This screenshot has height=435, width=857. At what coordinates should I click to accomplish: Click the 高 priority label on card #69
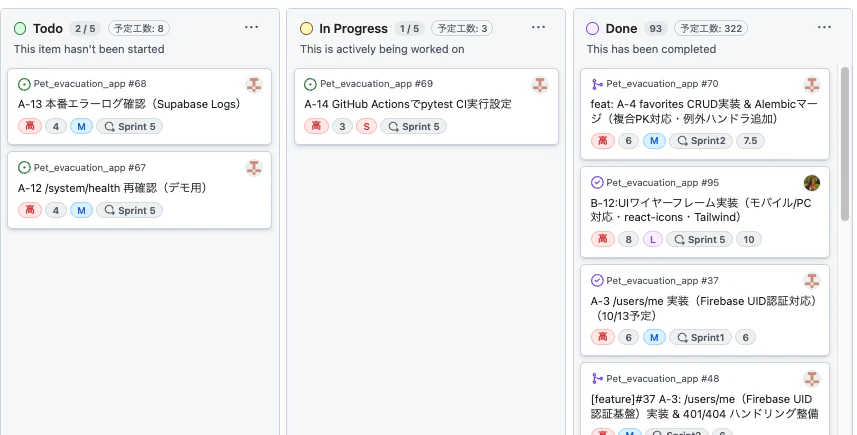tap(316, 127)
